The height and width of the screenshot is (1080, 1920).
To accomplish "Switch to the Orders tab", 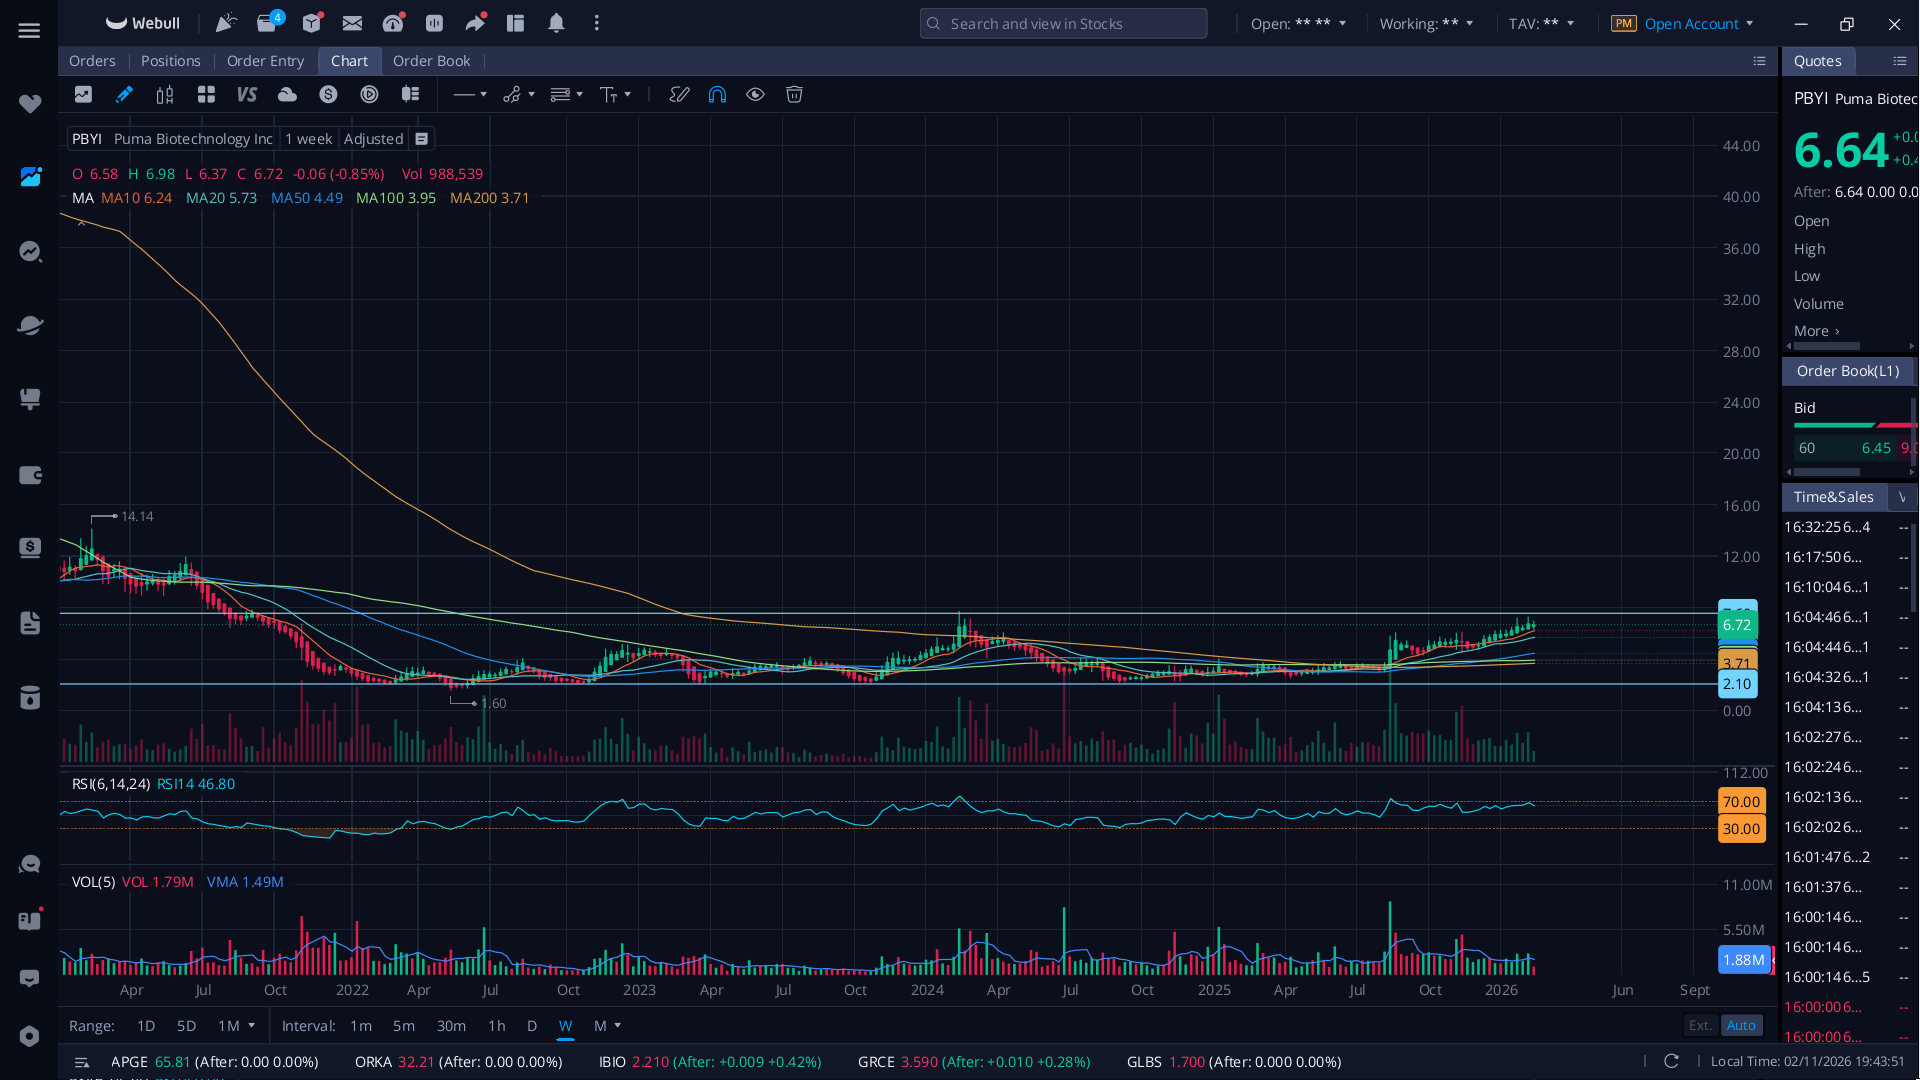I will pyautogui.click(x=92, y=61).
